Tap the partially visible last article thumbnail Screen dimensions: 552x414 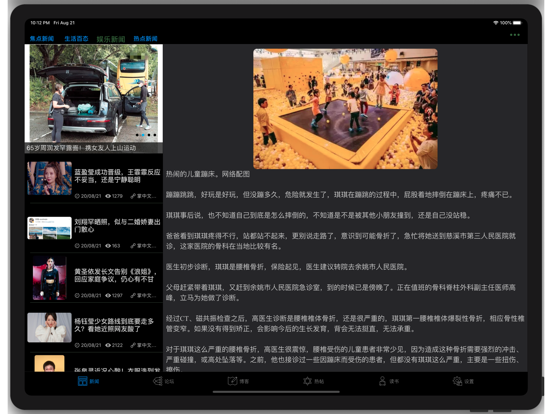click(x=50, y=363)
